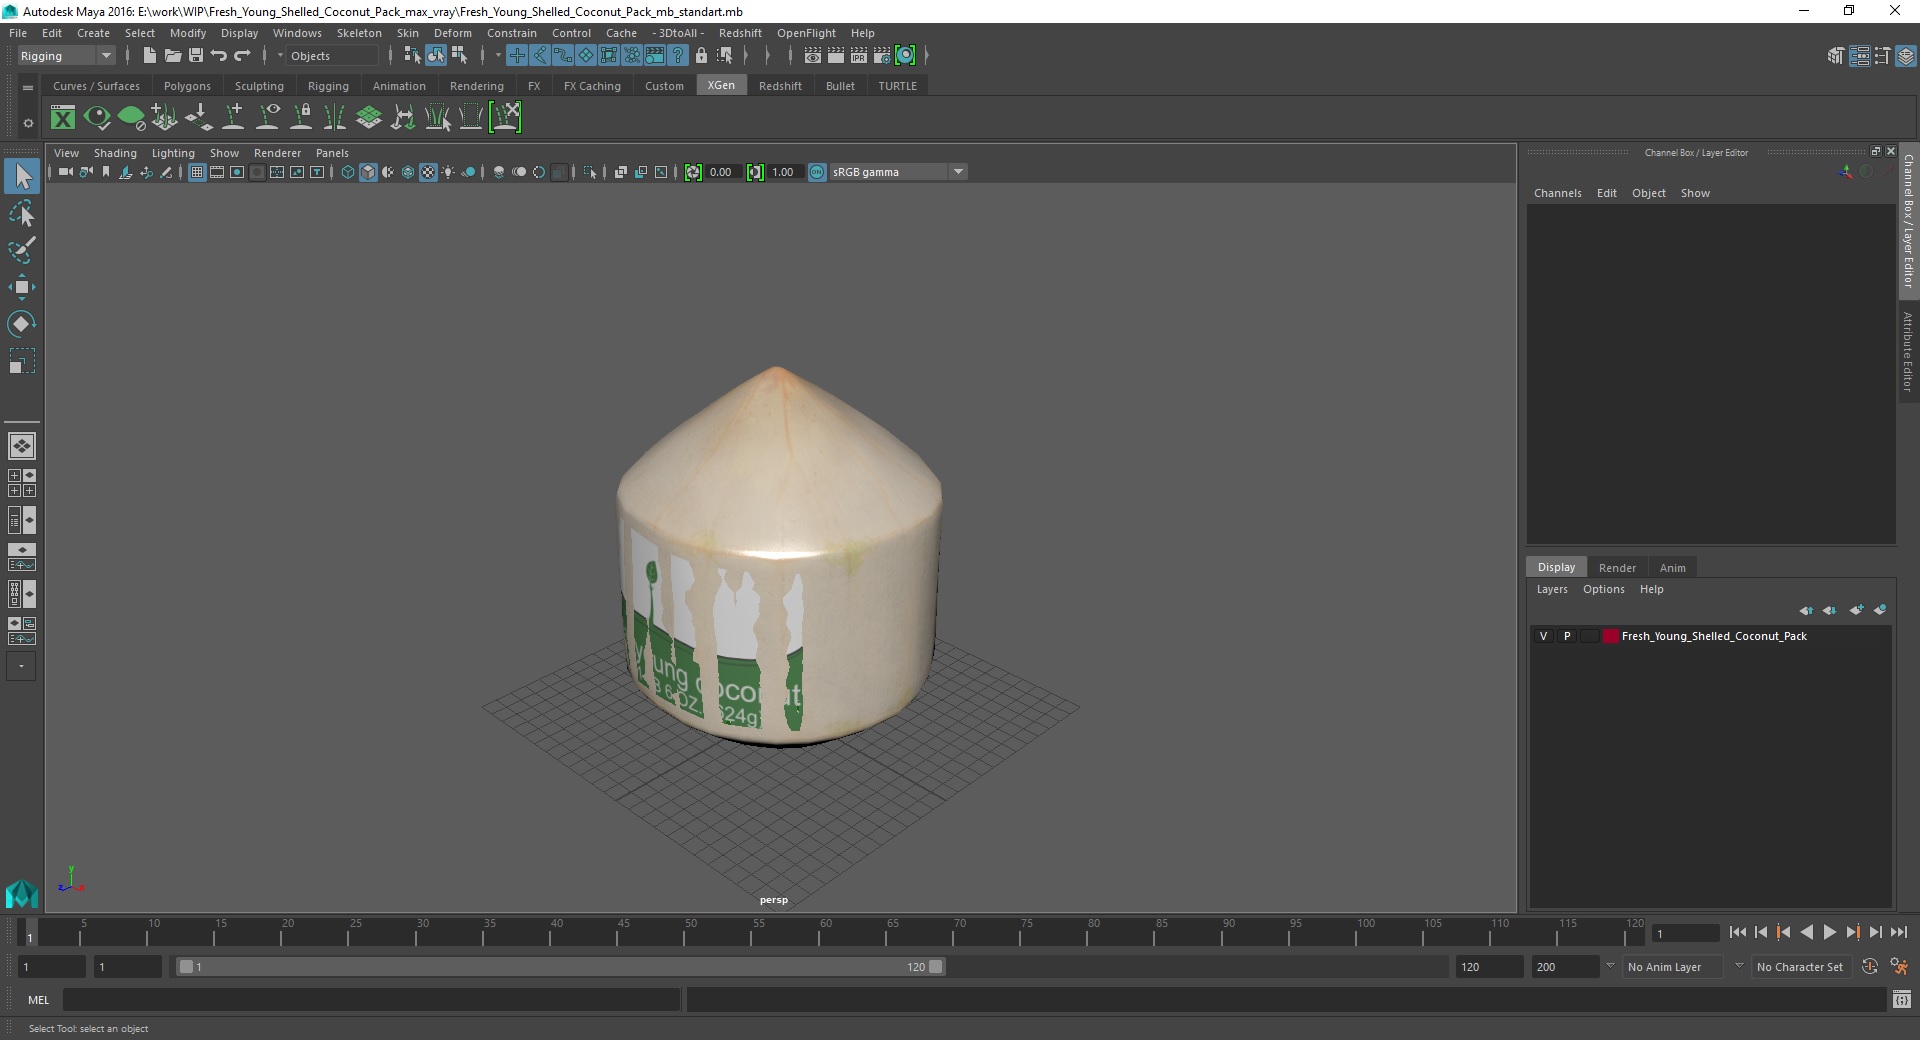Toggle layer visibility V for coconut layer

[1543, 636]
